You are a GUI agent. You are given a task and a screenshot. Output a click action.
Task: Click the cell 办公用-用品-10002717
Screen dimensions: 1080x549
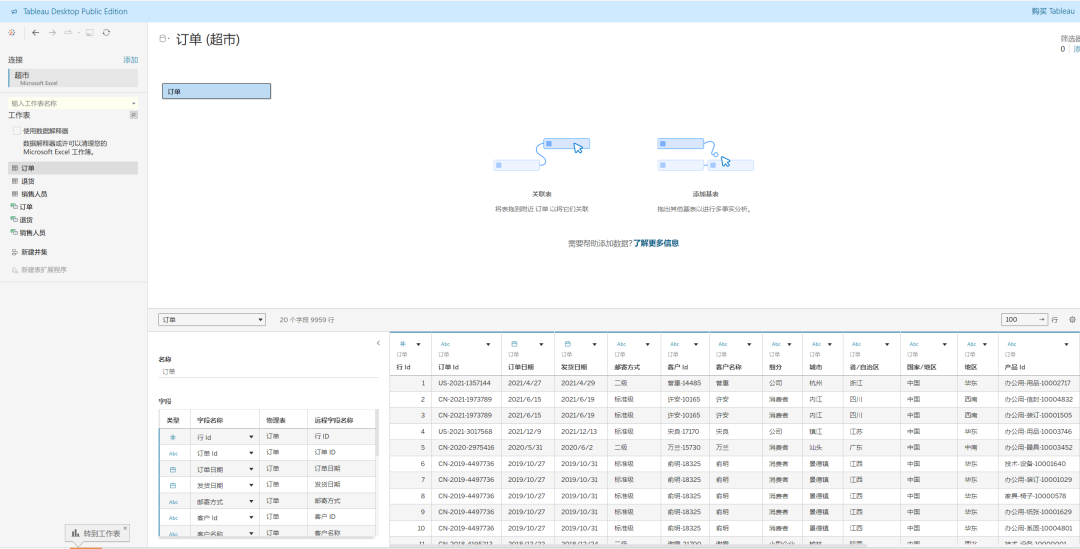tap(1037, 383)
